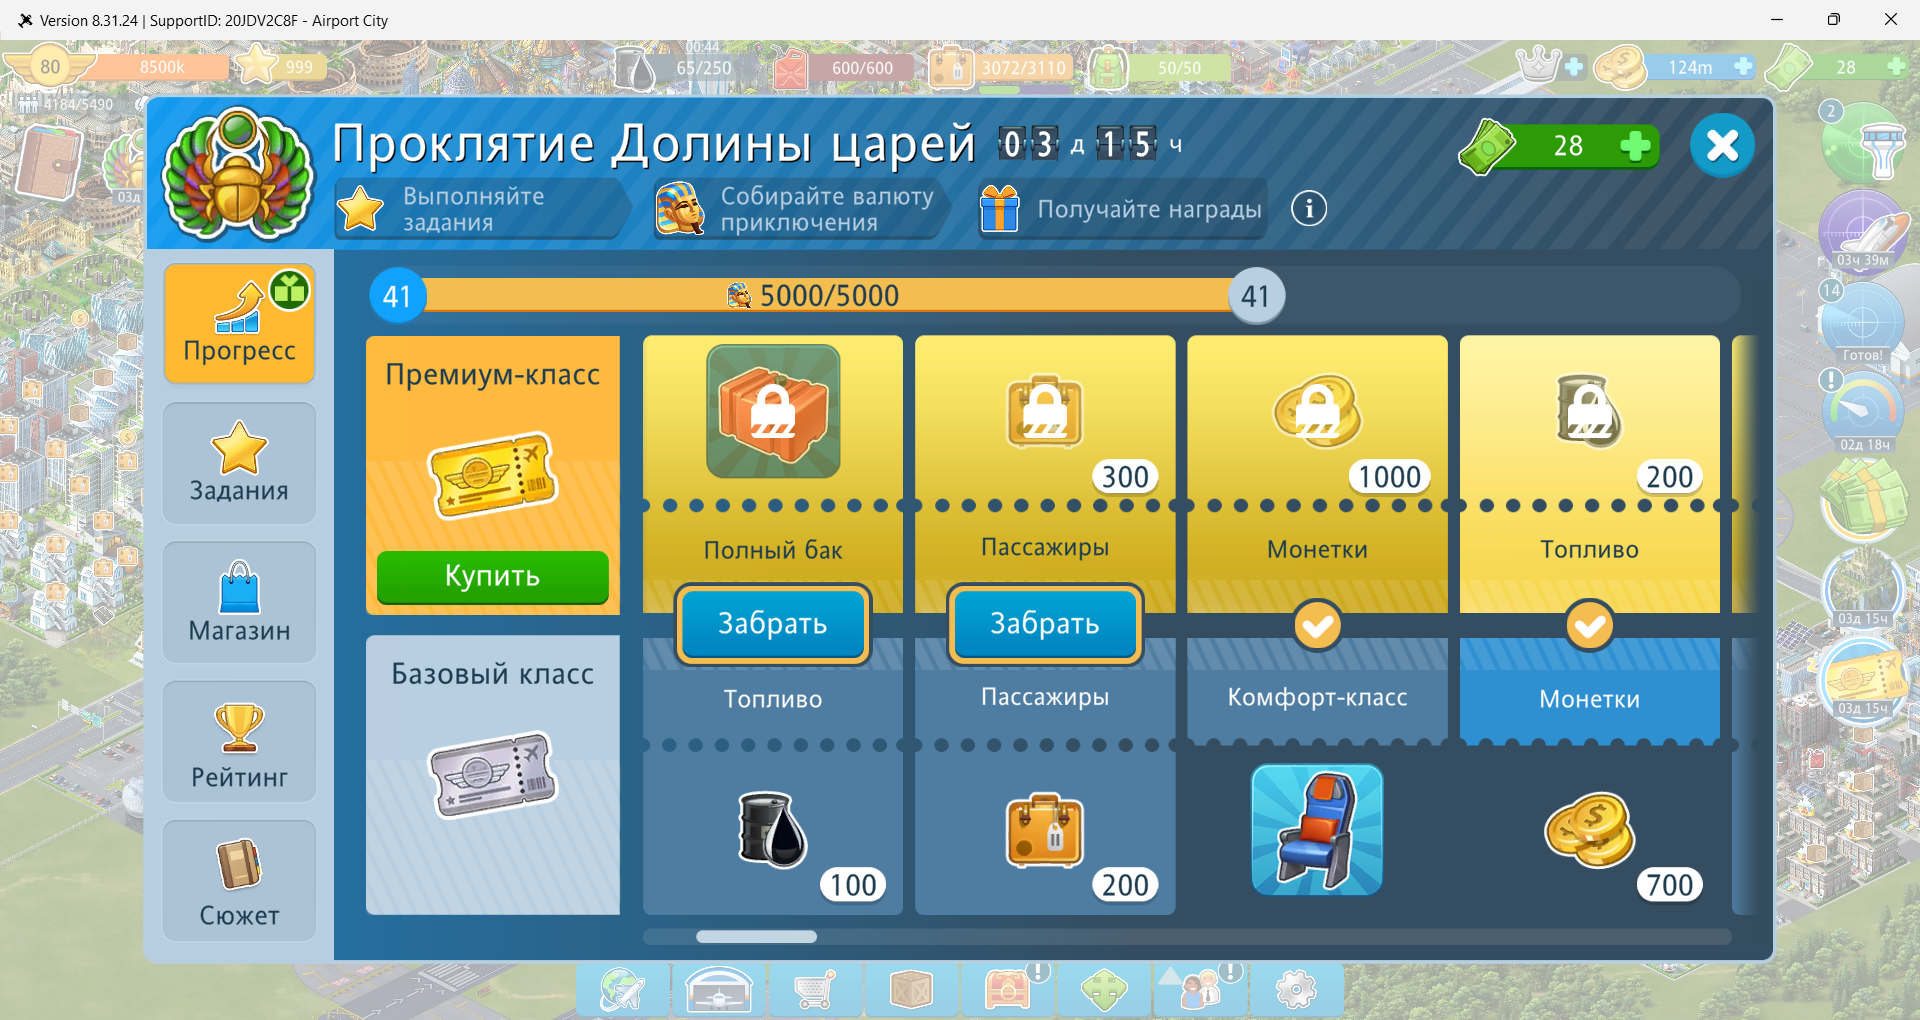
Task: Open the Прогресс tab
Action: 239,324
